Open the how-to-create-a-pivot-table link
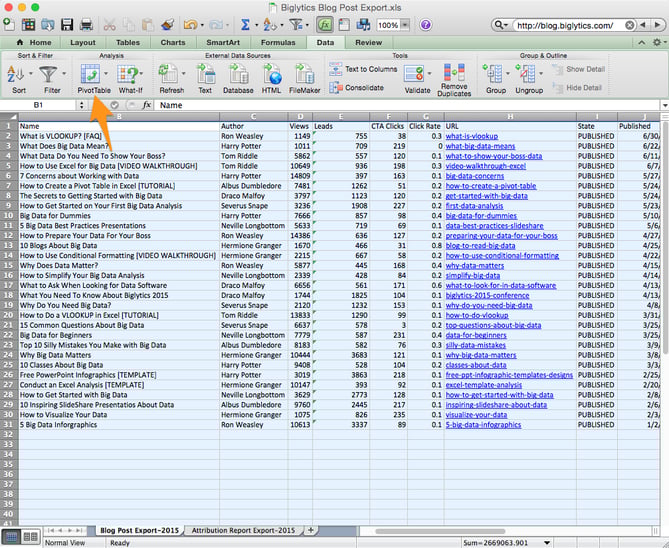The image size is (669, 548). [491, 186]
